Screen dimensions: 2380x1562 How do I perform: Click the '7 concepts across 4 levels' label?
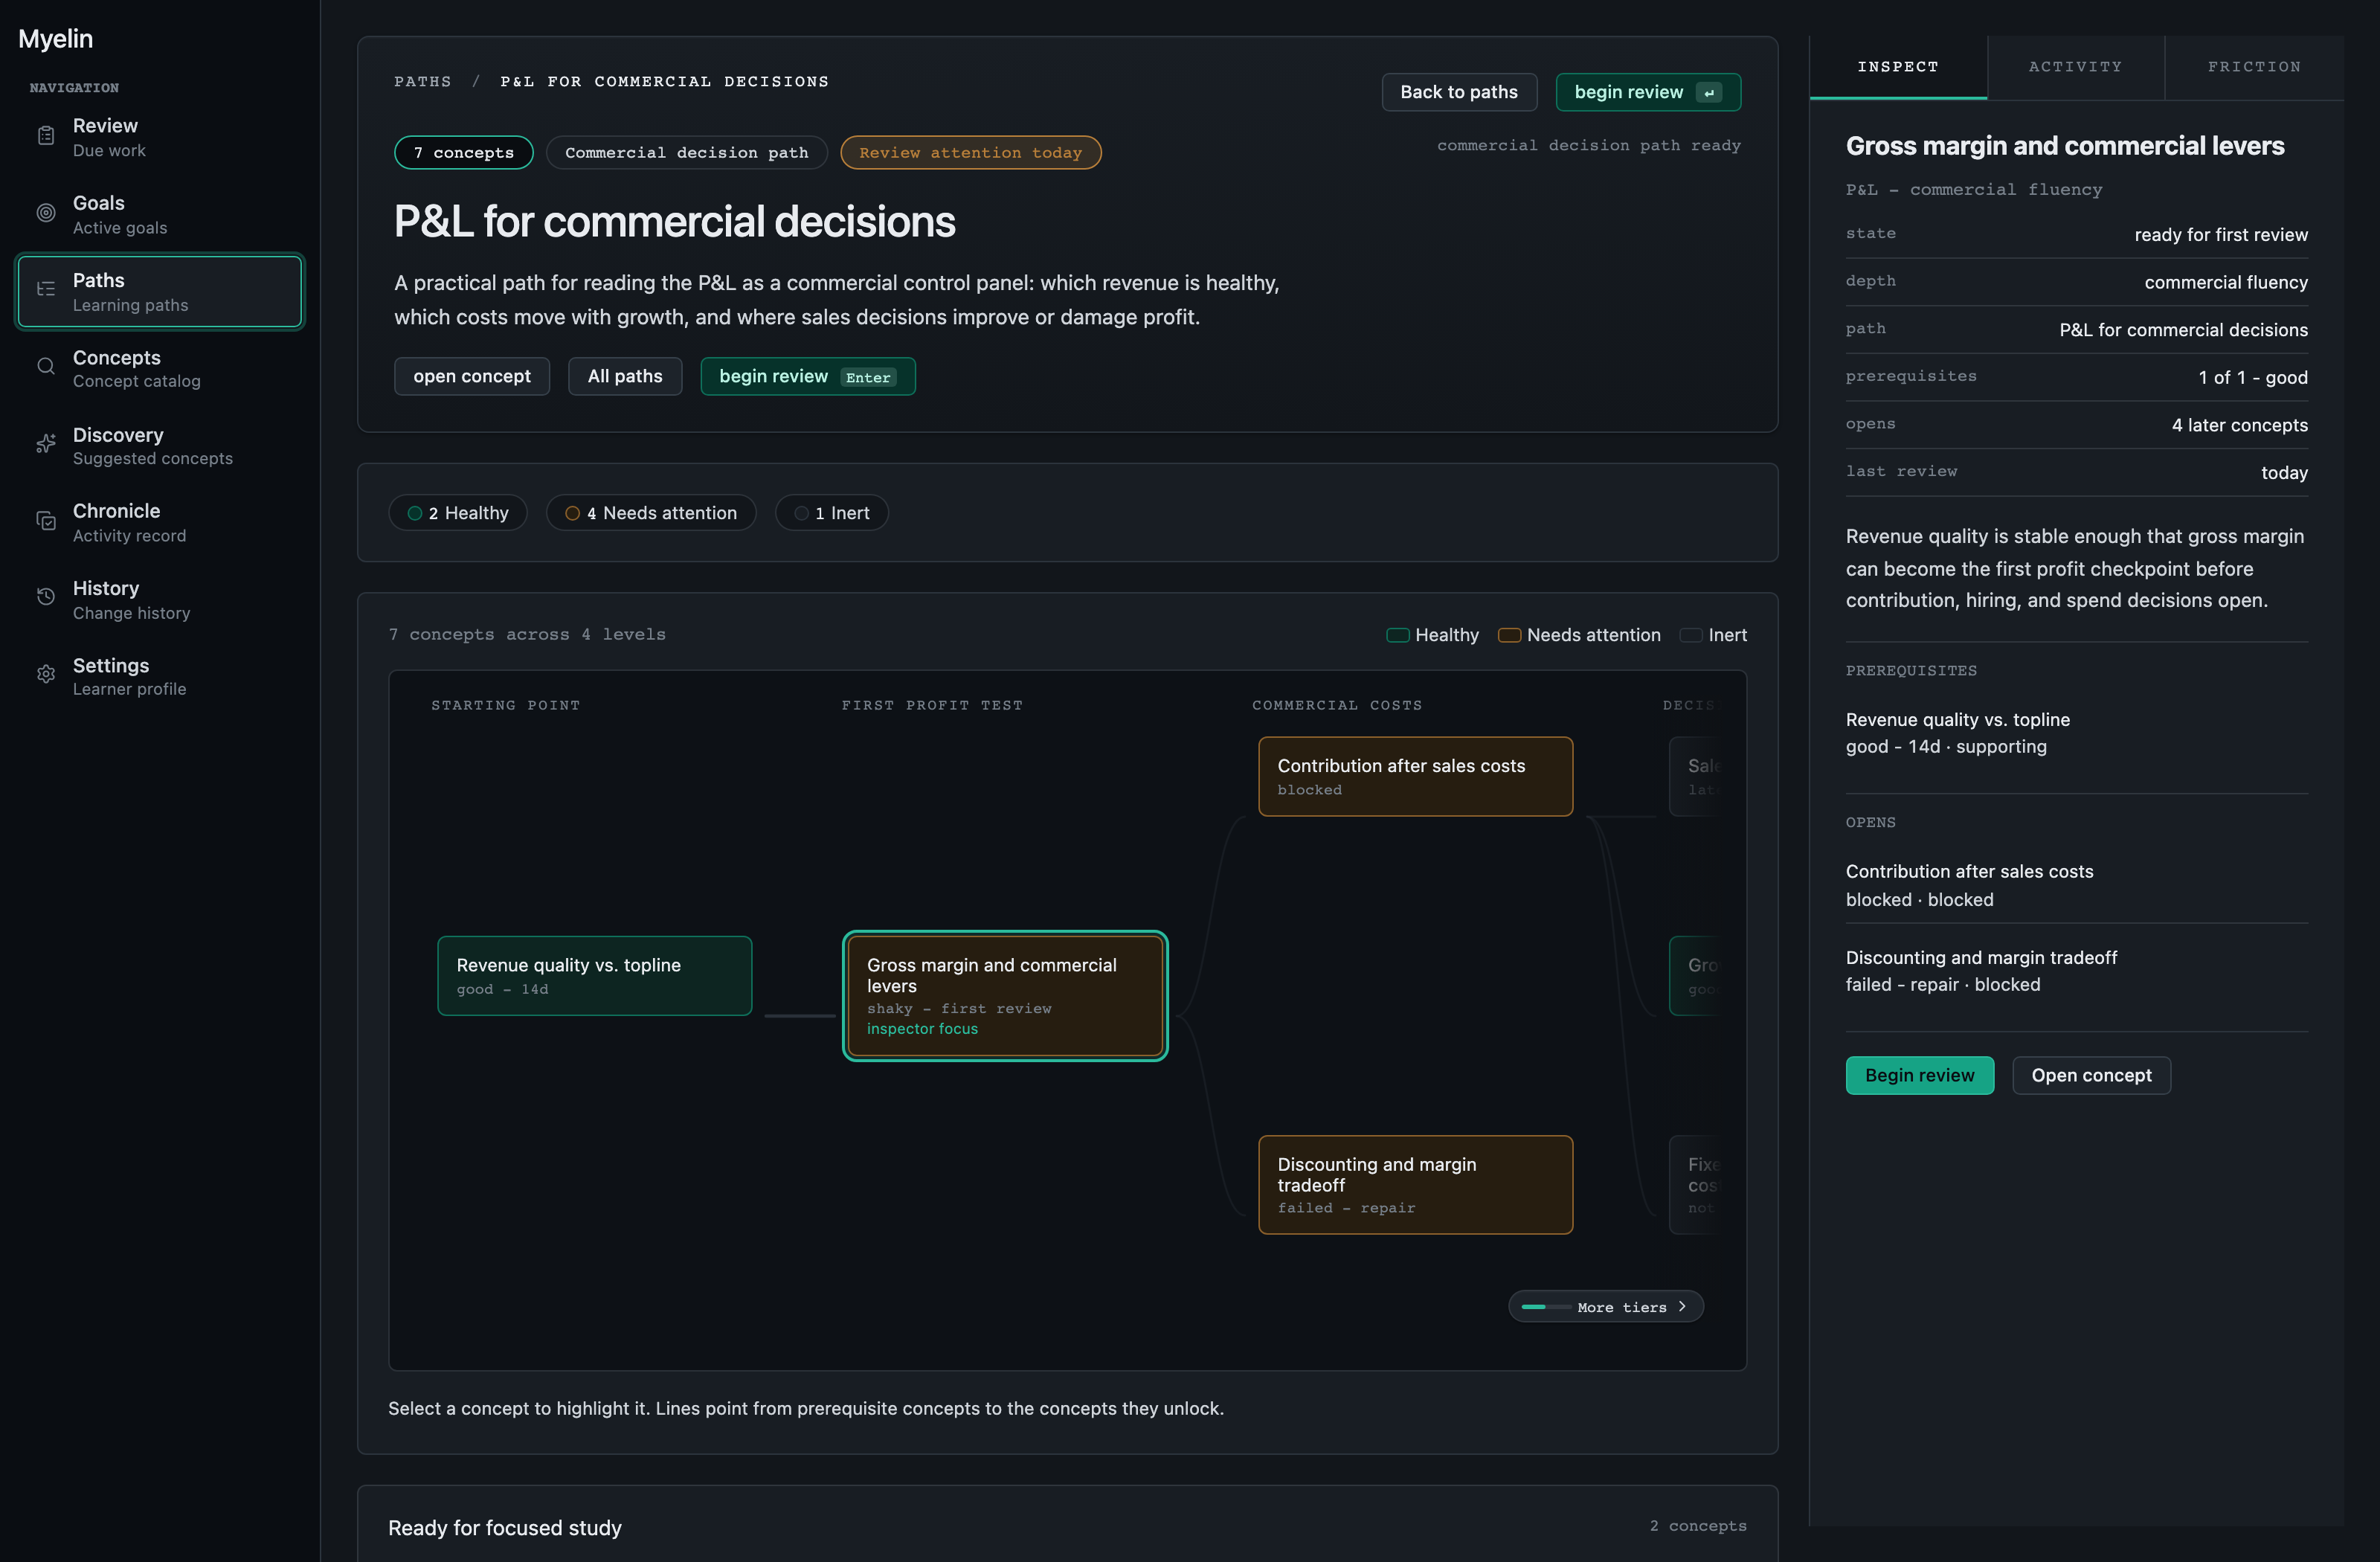527,635
